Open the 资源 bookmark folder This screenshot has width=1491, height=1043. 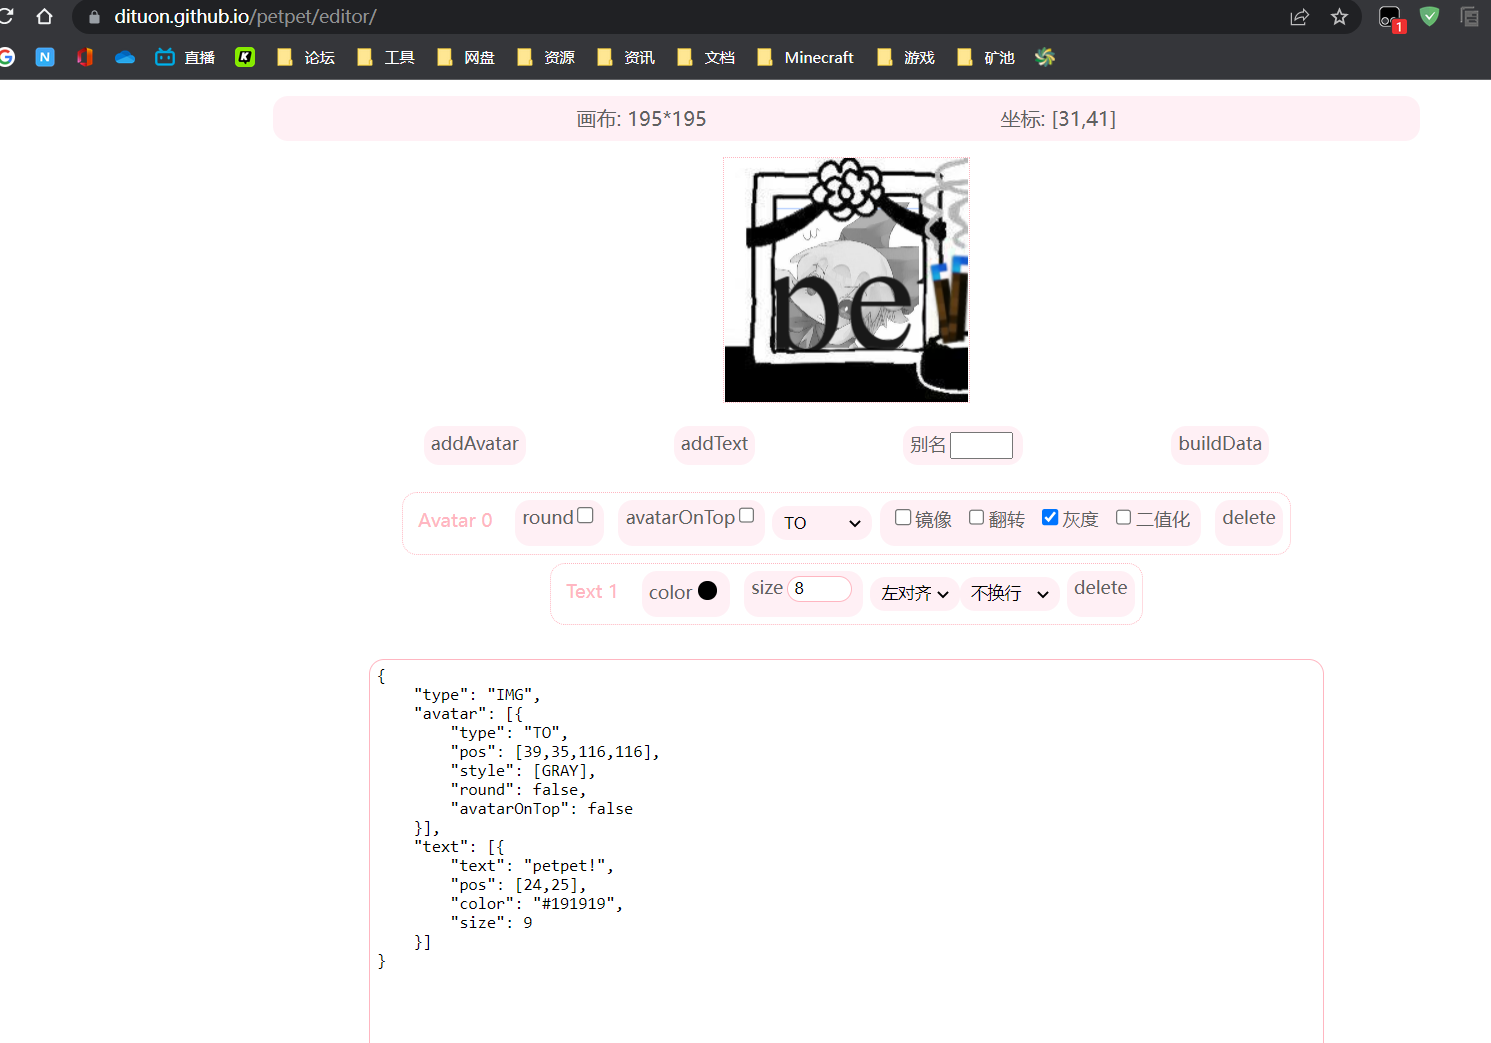546,57
